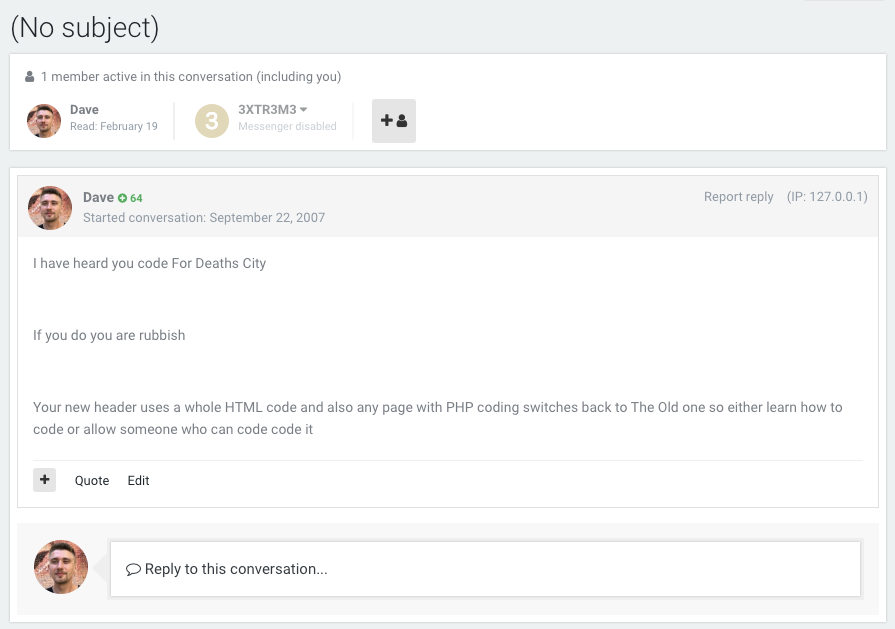This screenshot has height=629, width=895.
Task: Click the September 22, 2007 start date
Action: (x=266, y=217)
